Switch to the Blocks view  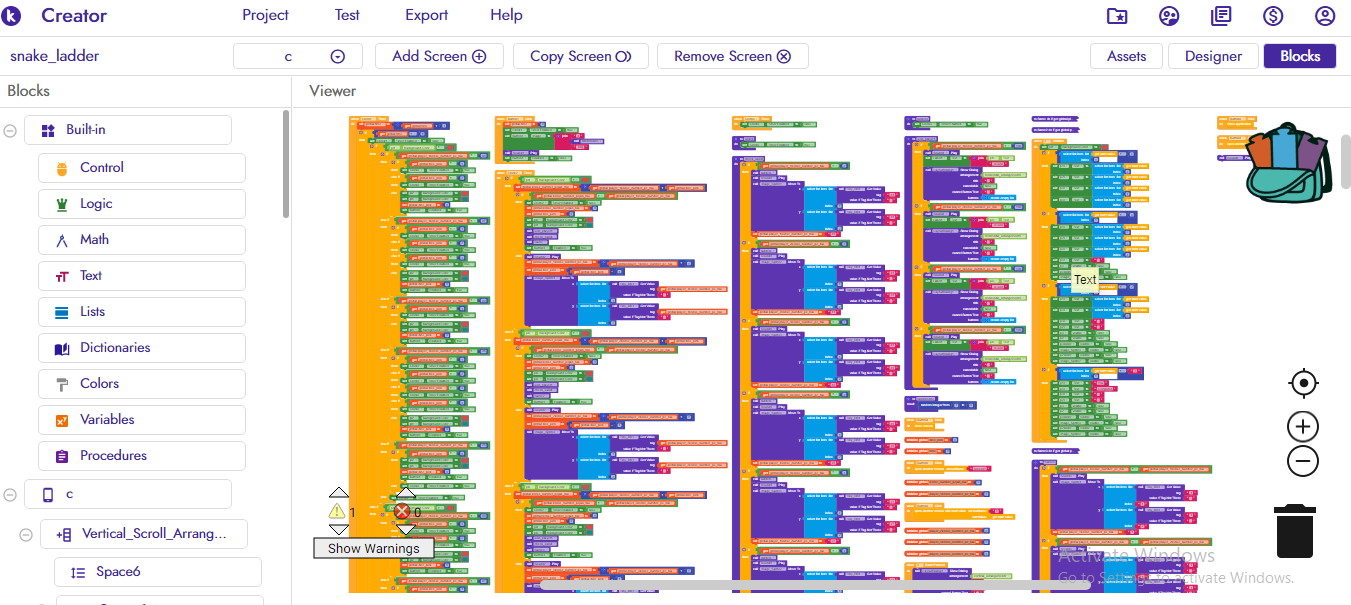pos(1300,56)
